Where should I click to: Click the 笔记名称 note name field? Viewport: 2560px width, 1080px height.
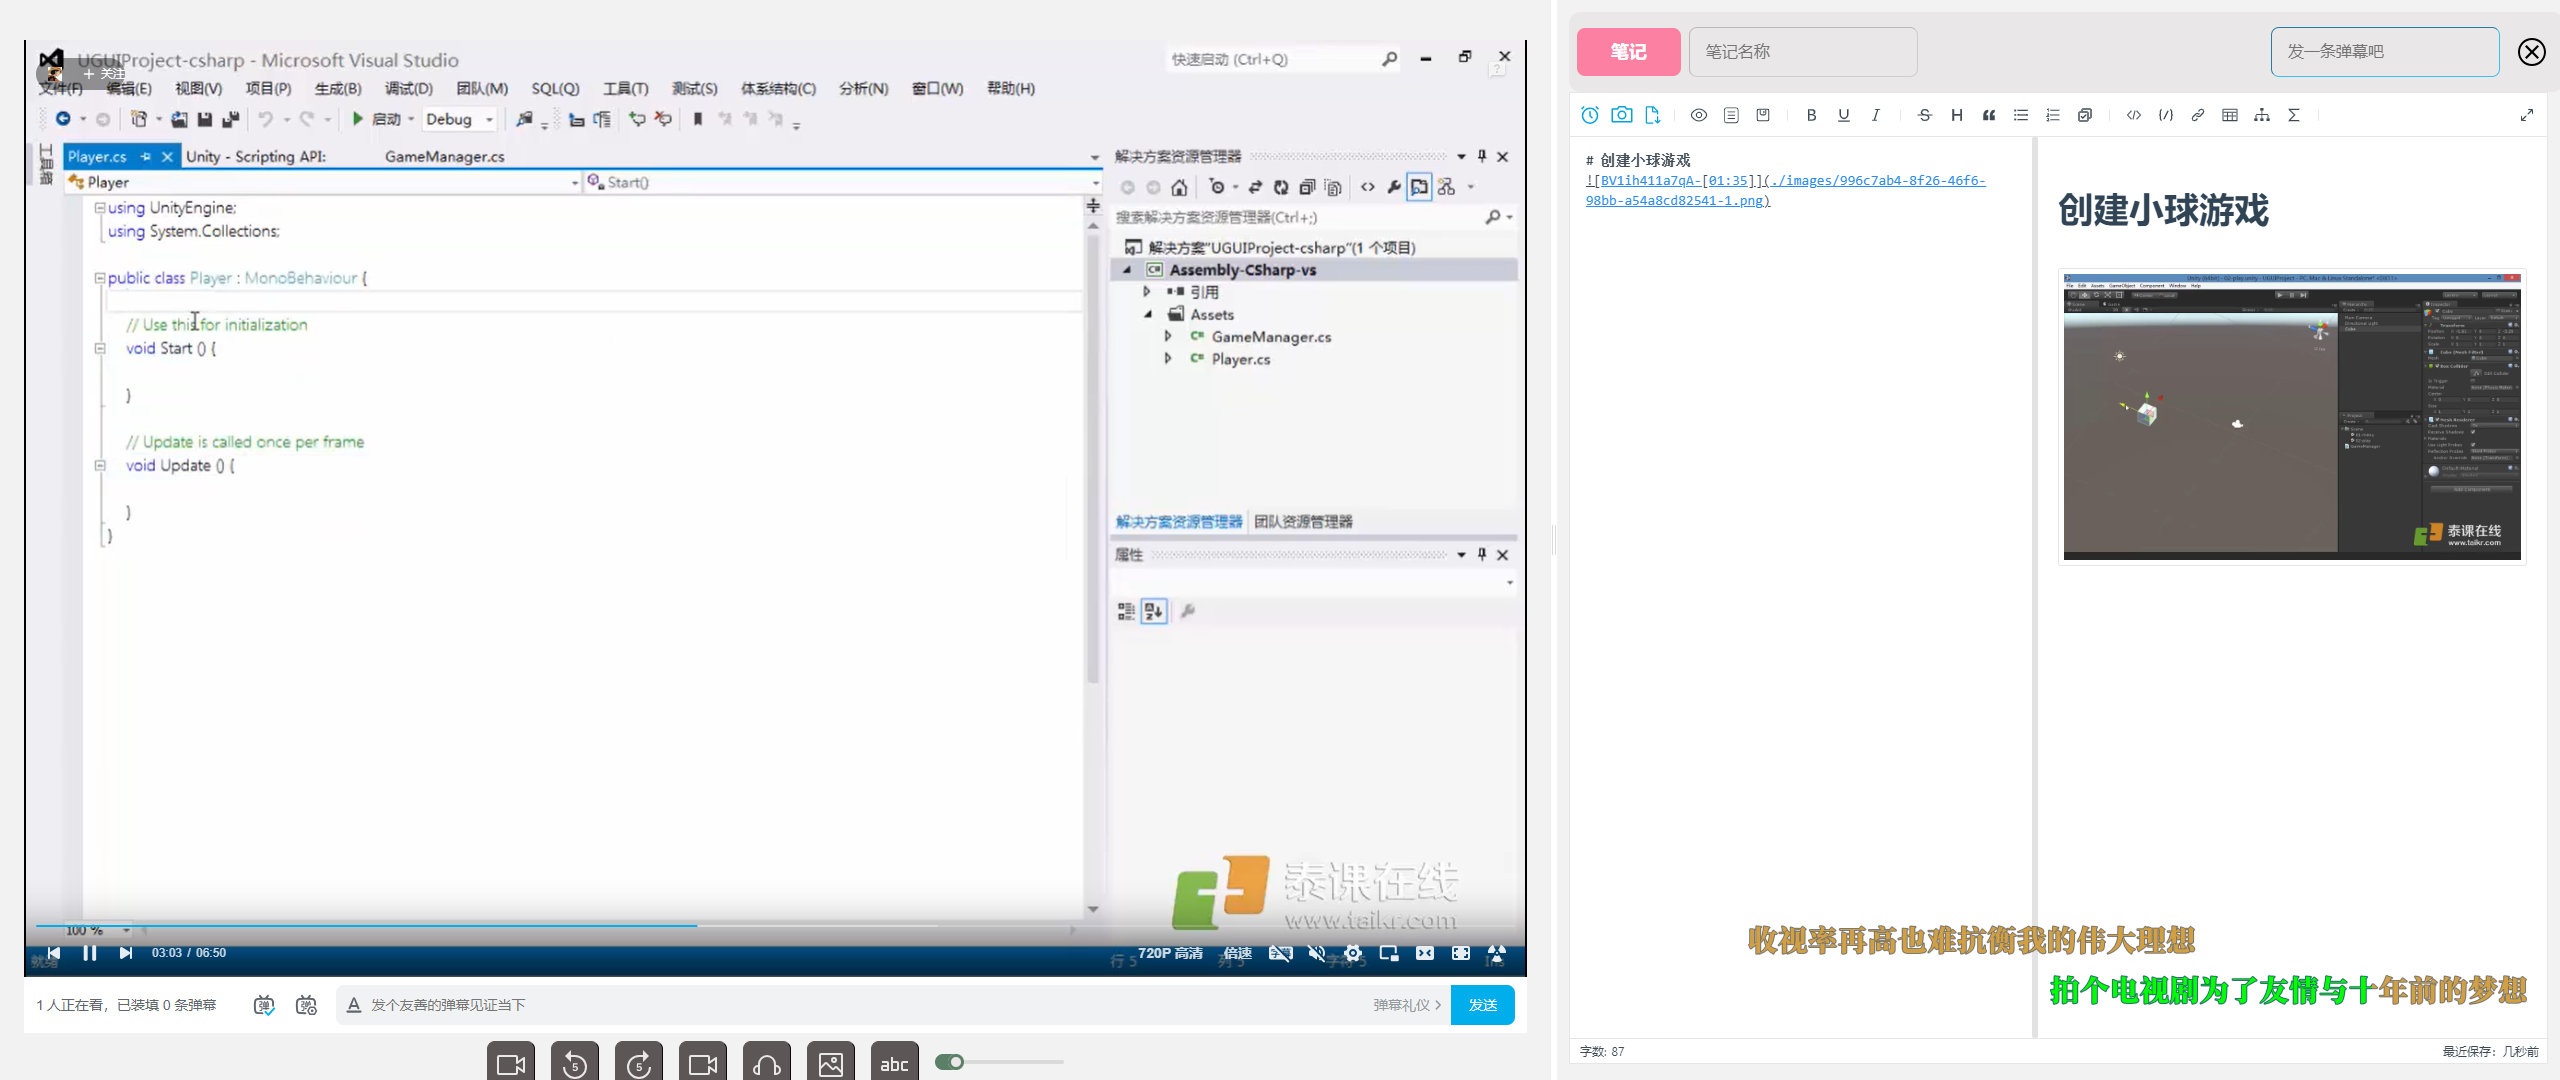click(1802, 52)
